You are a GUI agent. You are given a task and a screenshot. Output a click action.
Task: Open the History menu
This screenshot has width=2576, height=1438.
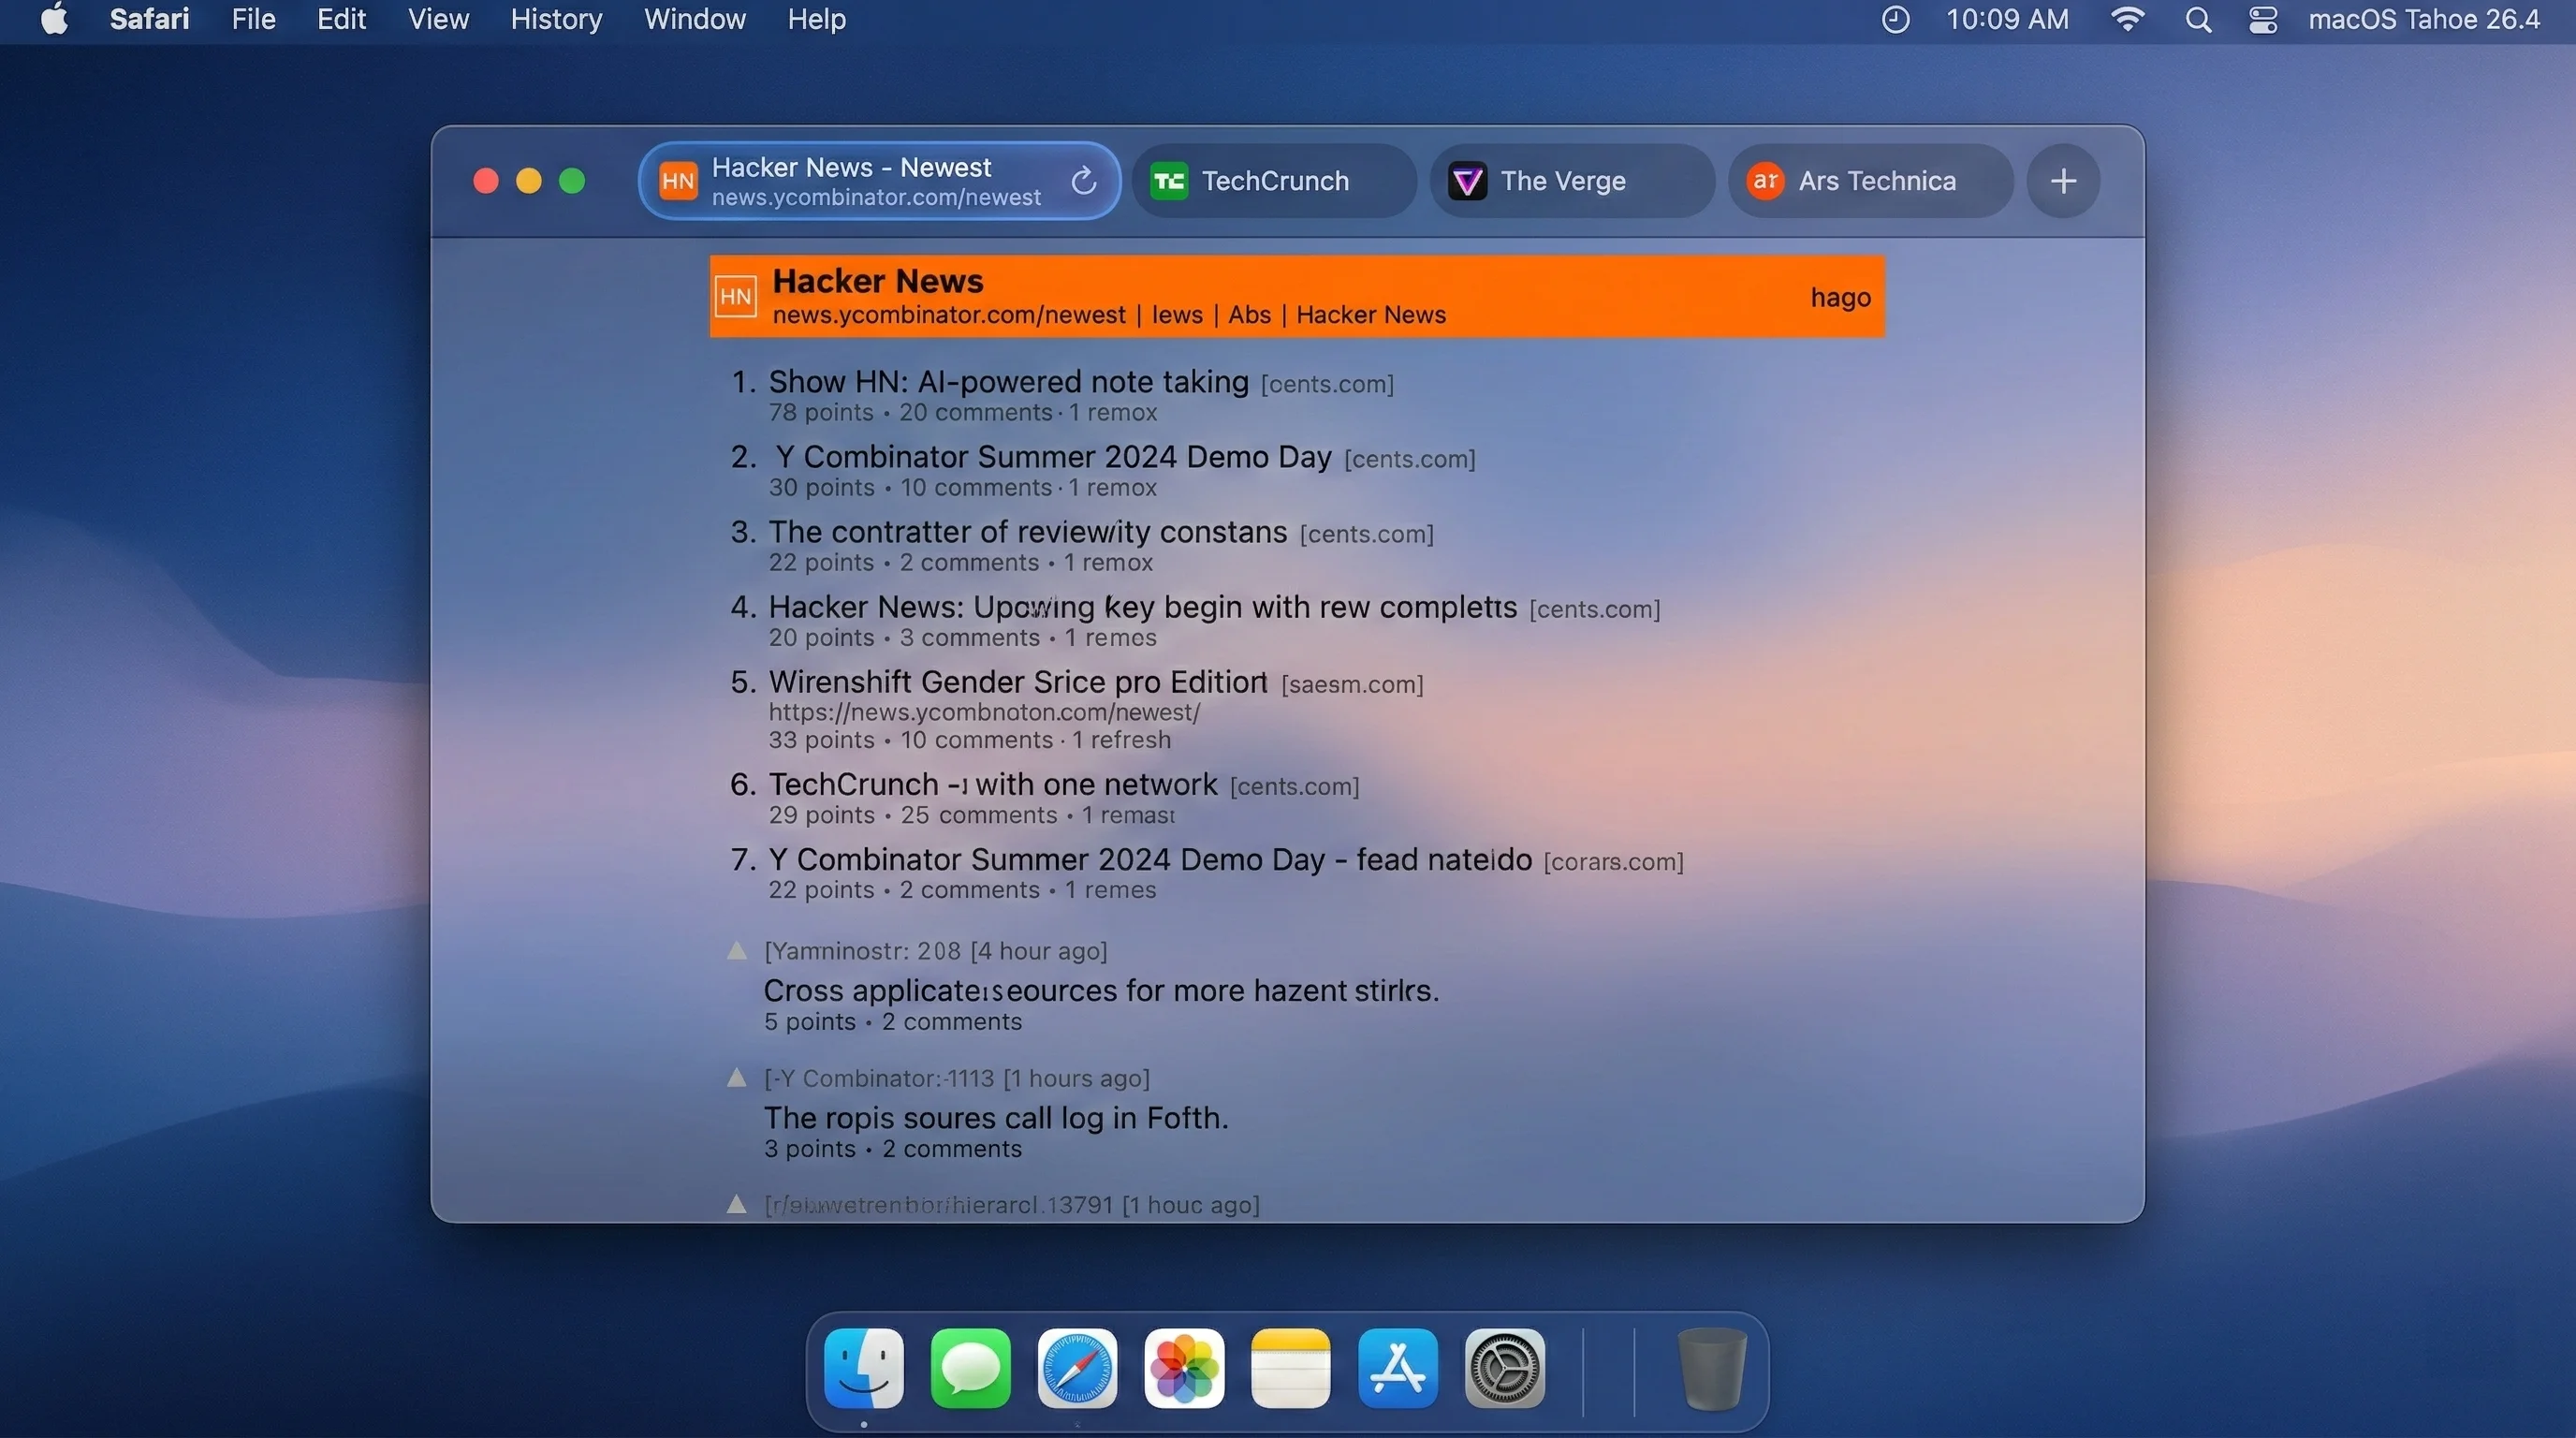point(556,19)
